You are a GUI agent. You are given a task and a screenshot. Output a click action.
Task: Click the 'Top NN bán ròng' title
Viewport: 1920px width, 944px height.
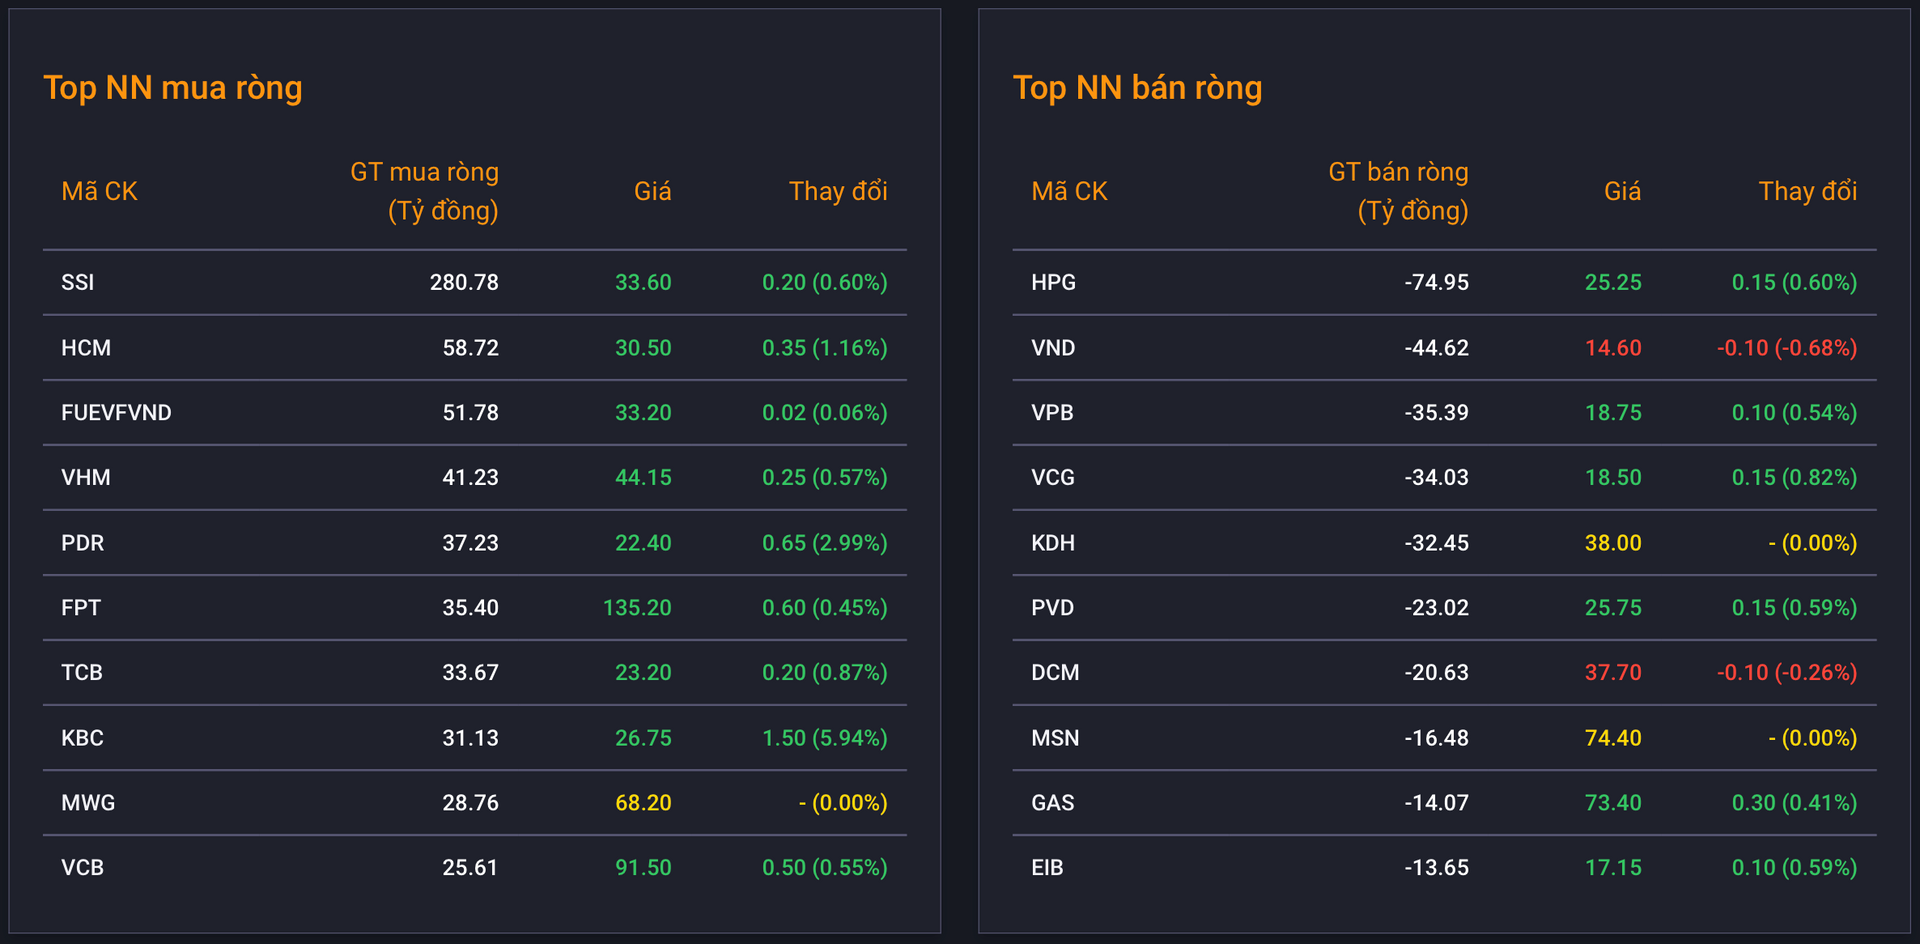click(1138, 88)
